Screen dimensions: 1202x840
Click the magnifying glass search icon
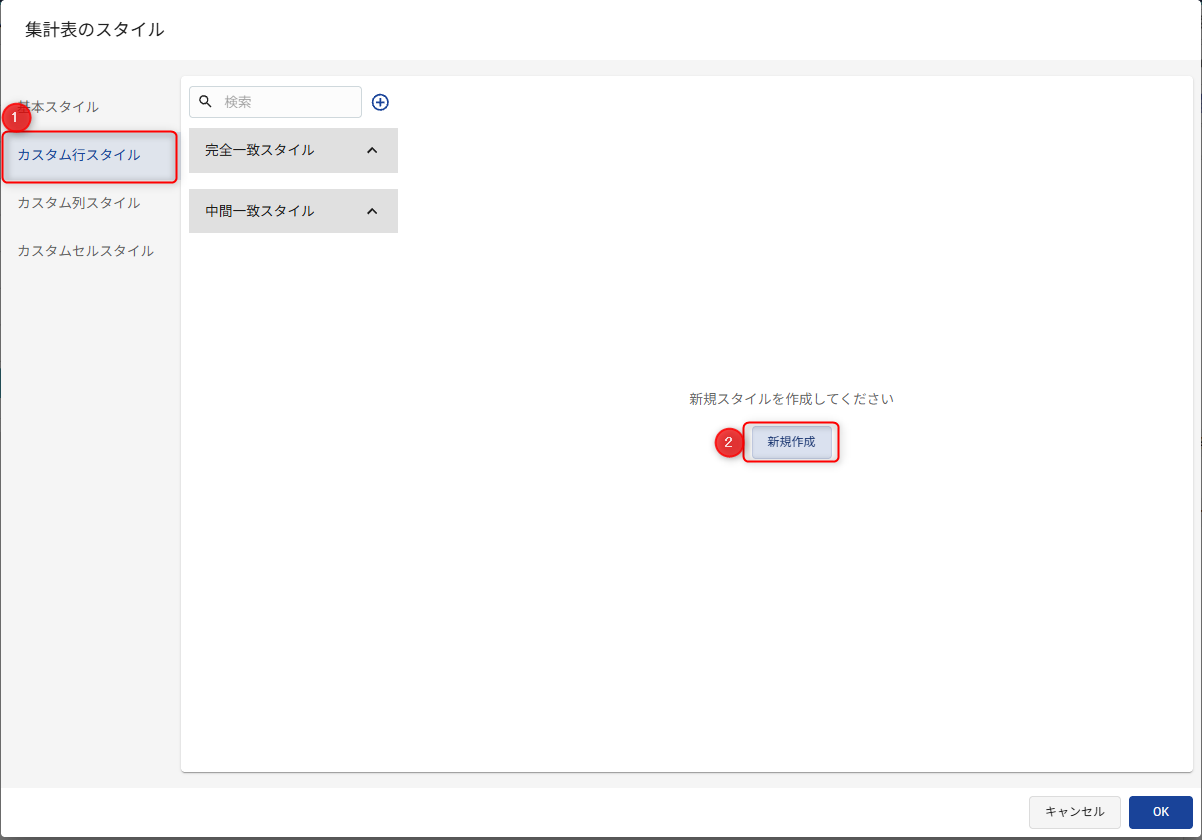click(206, 101)
